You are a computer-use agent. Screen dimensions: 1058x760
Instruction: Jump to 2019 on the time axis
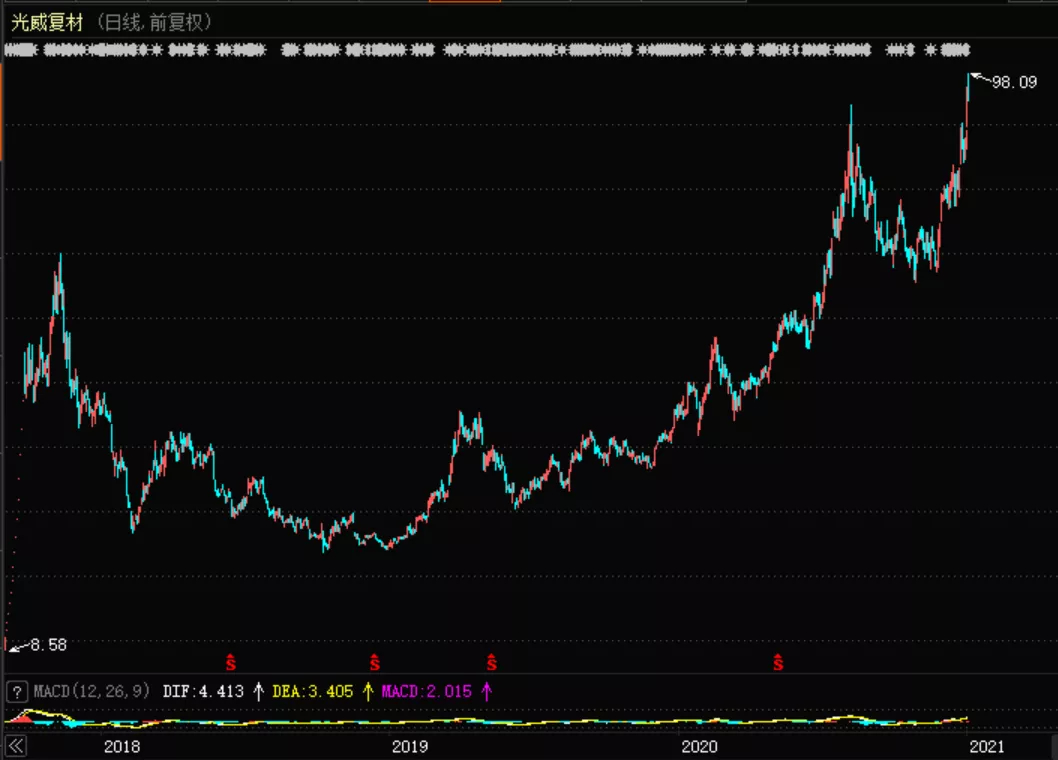[x=410, y=746]
